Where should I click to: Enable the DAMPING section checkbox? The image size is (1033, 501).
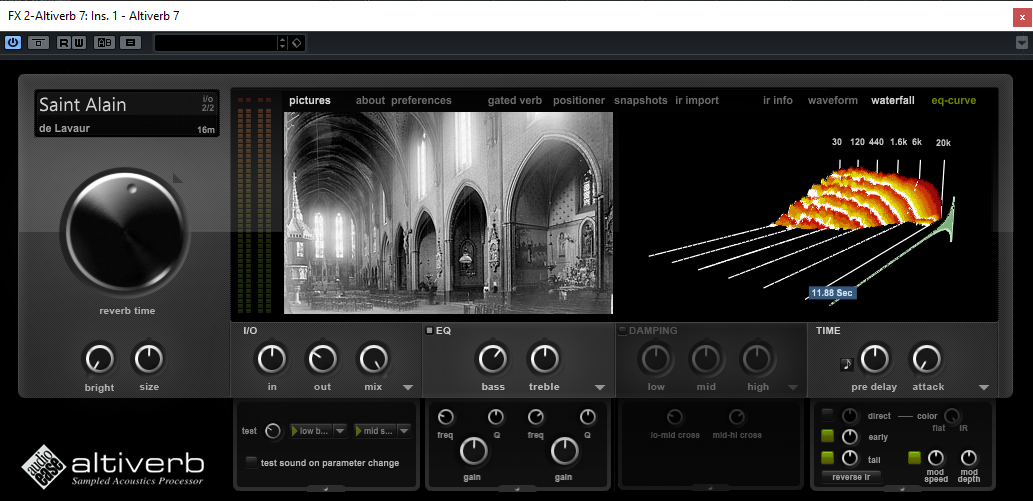623,331
